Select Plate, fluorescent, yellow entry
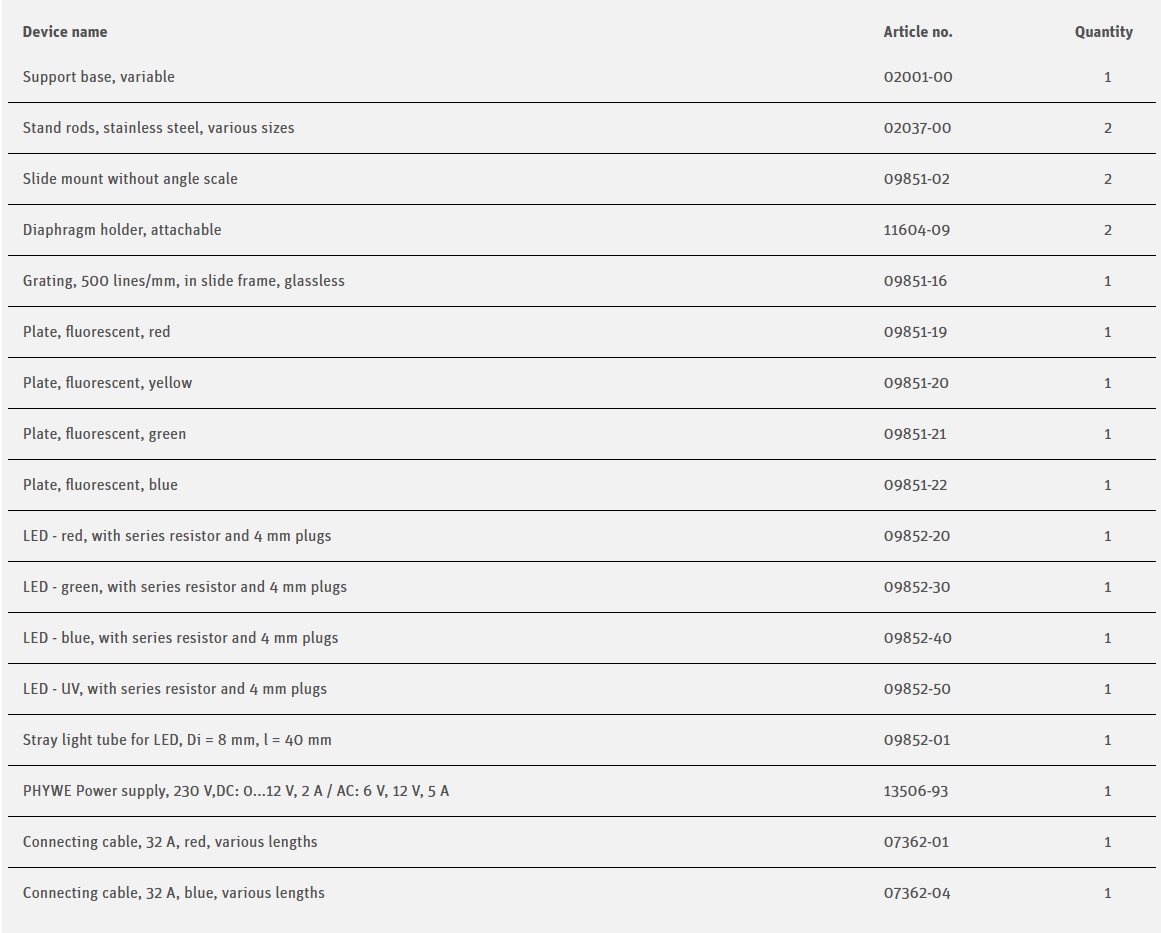Image resolution: width=1161 pixels, height=933 pixels. (x=107, y=383)
